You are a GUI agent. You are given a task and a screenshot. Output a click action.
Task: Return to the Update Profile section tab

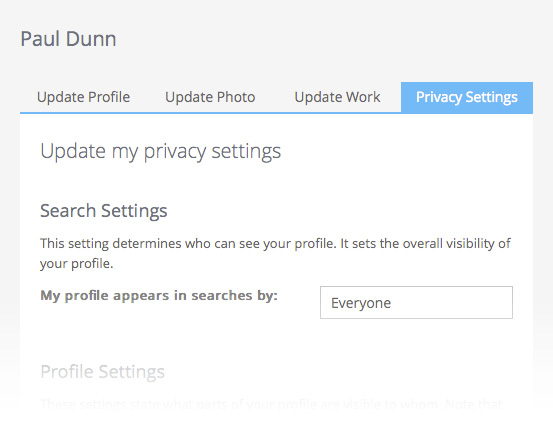point(83,97)
